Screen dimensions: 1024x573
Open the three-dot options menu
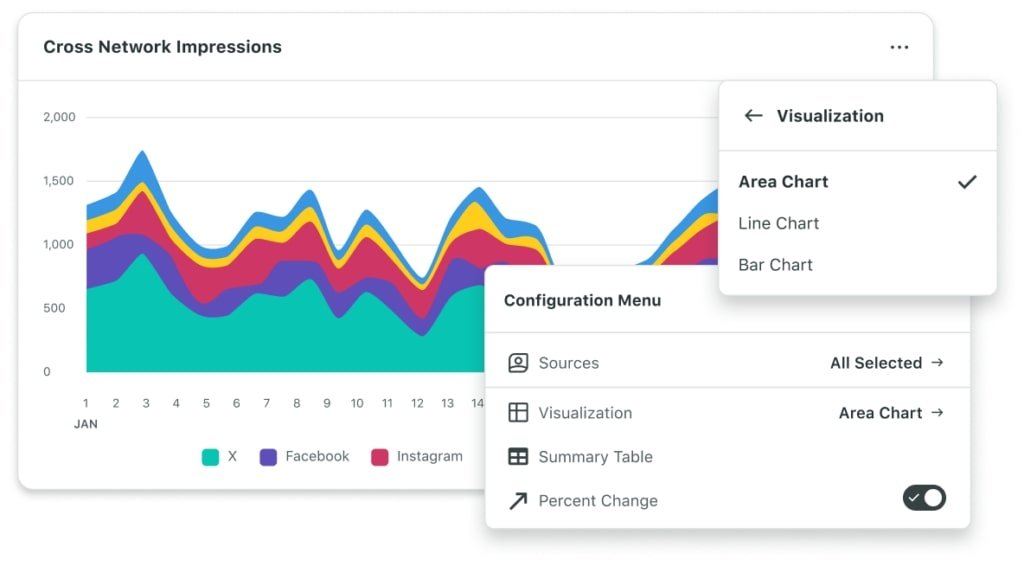899,47
